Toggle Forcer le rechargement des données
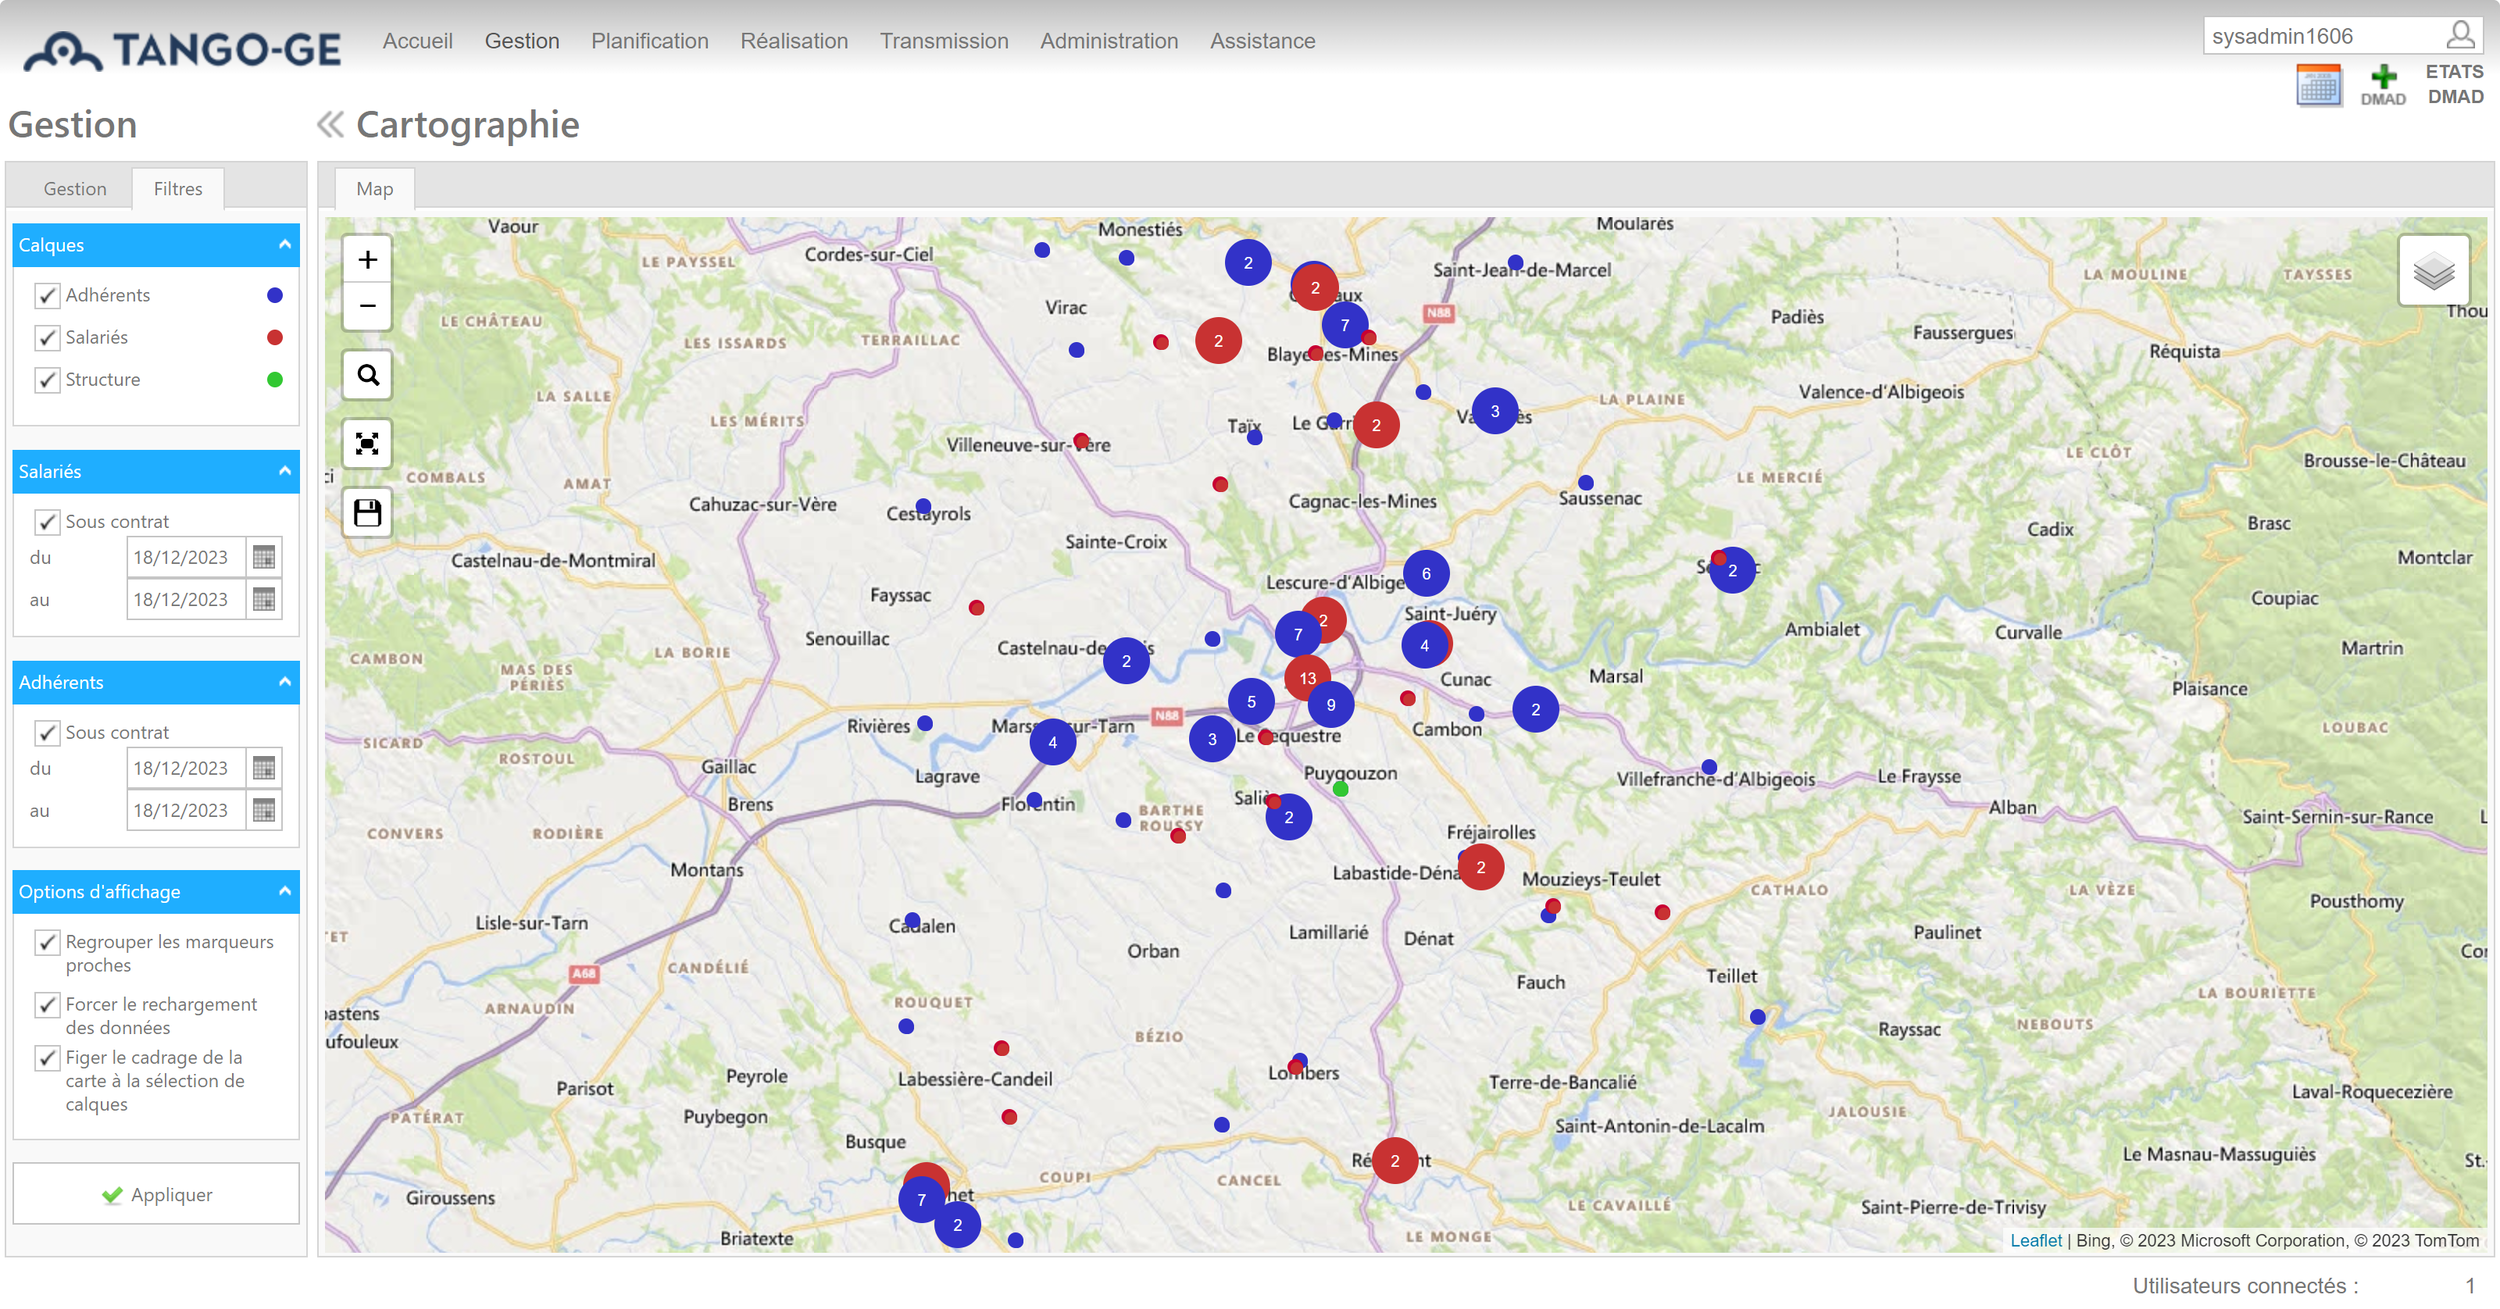The width and height of the screenshot is (2500, 1309). (47, 1004)
